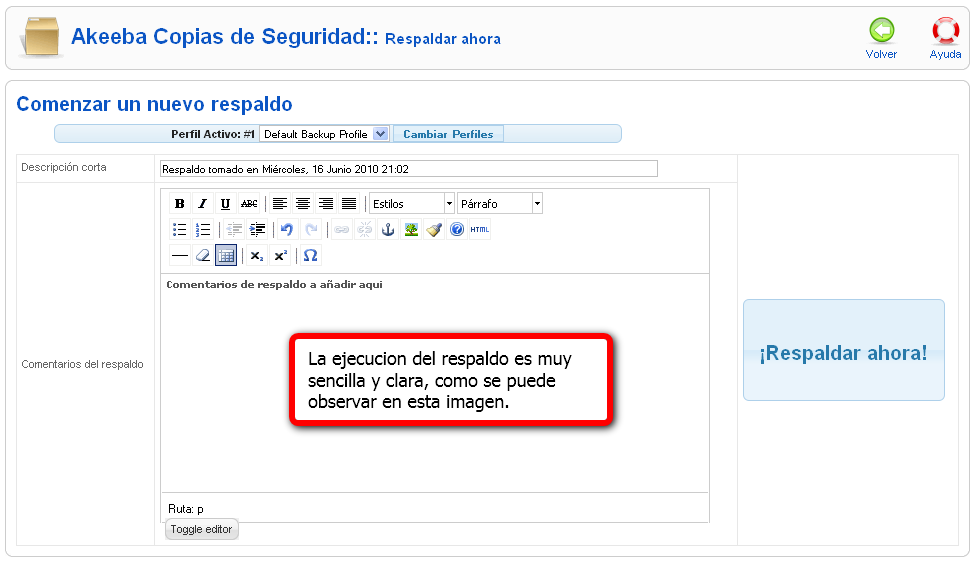Undo last edit in editor

pos(287,230)
